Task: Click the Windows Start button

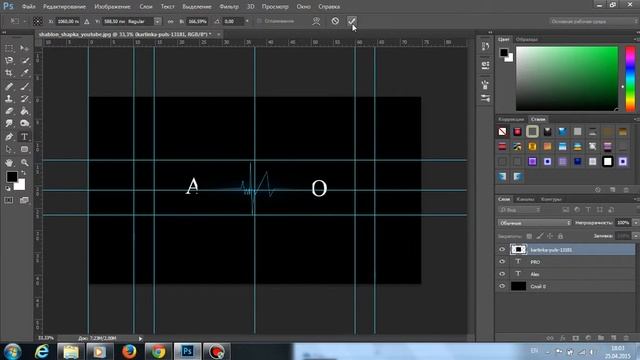Action: [13, 351]
